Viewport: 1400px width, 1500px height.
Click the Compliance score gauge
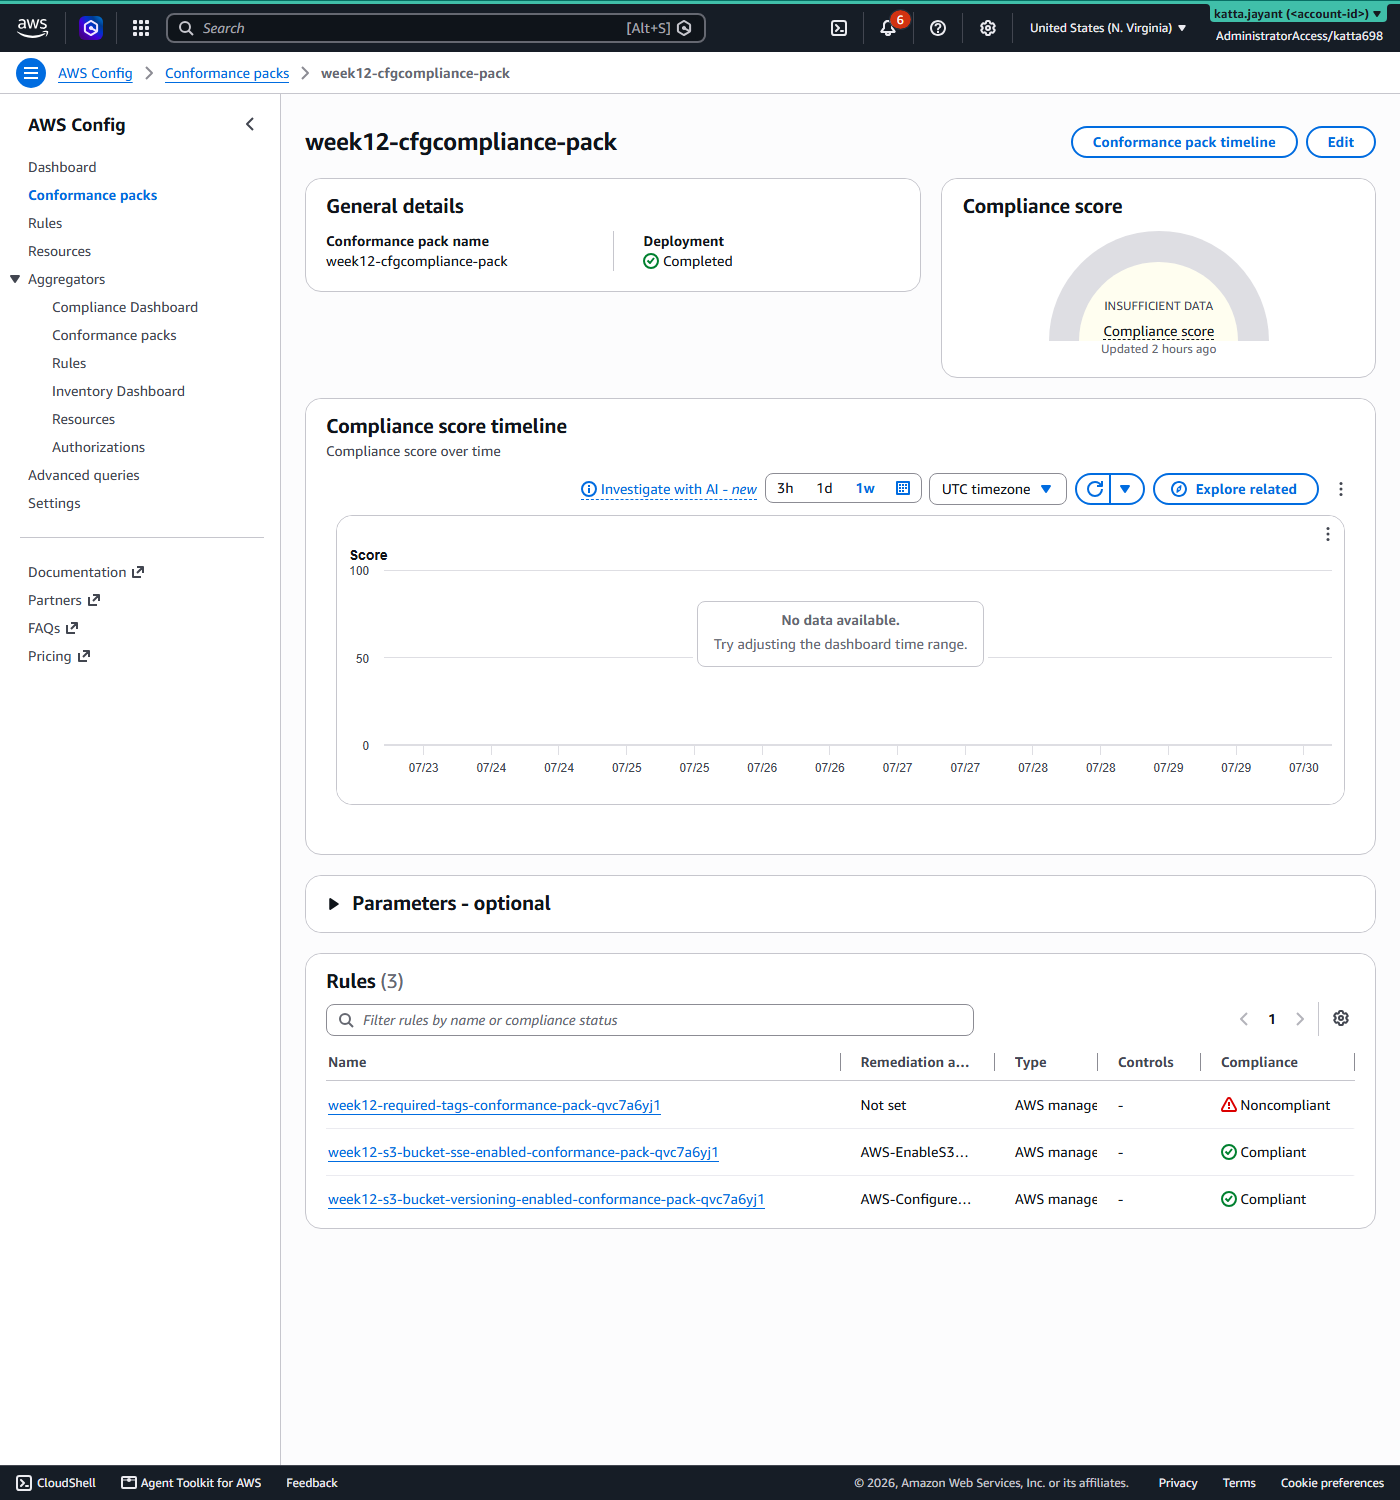1158,286
